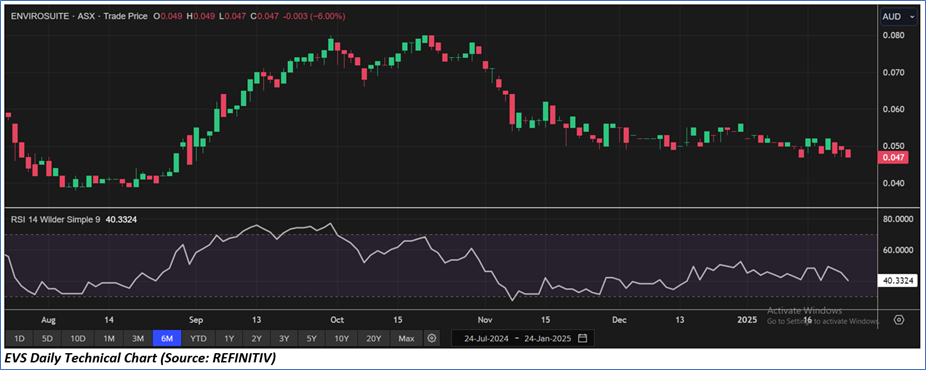The height and width of the screenshot is (370, 926).
Task: Click the Dec date axis label
Action: [619, 320]
